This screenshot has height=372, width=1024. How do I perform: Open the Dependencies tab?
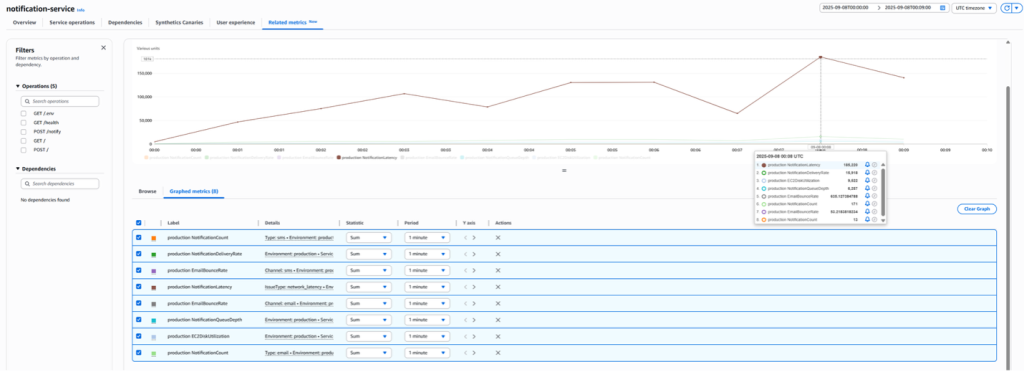(x=125, y=22)
